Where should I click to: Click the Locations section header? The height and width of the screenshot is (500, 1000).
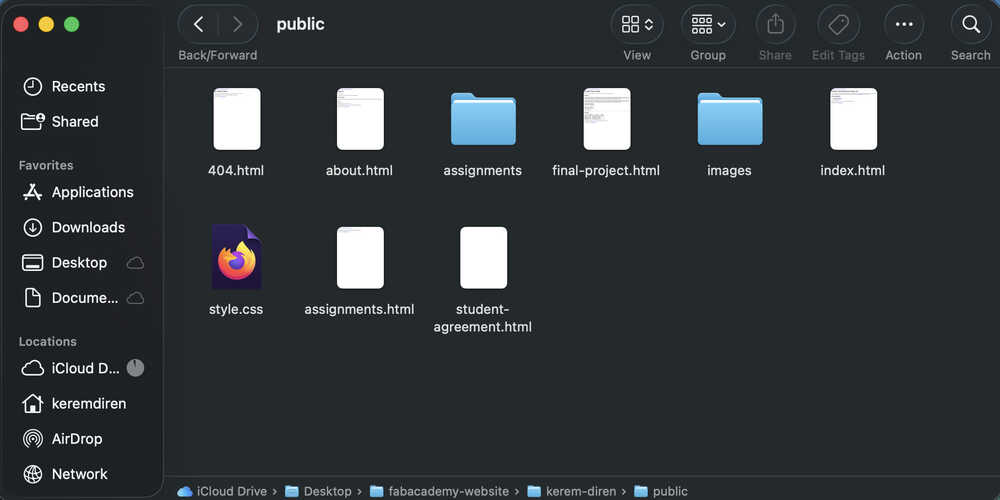pos(47,341)
